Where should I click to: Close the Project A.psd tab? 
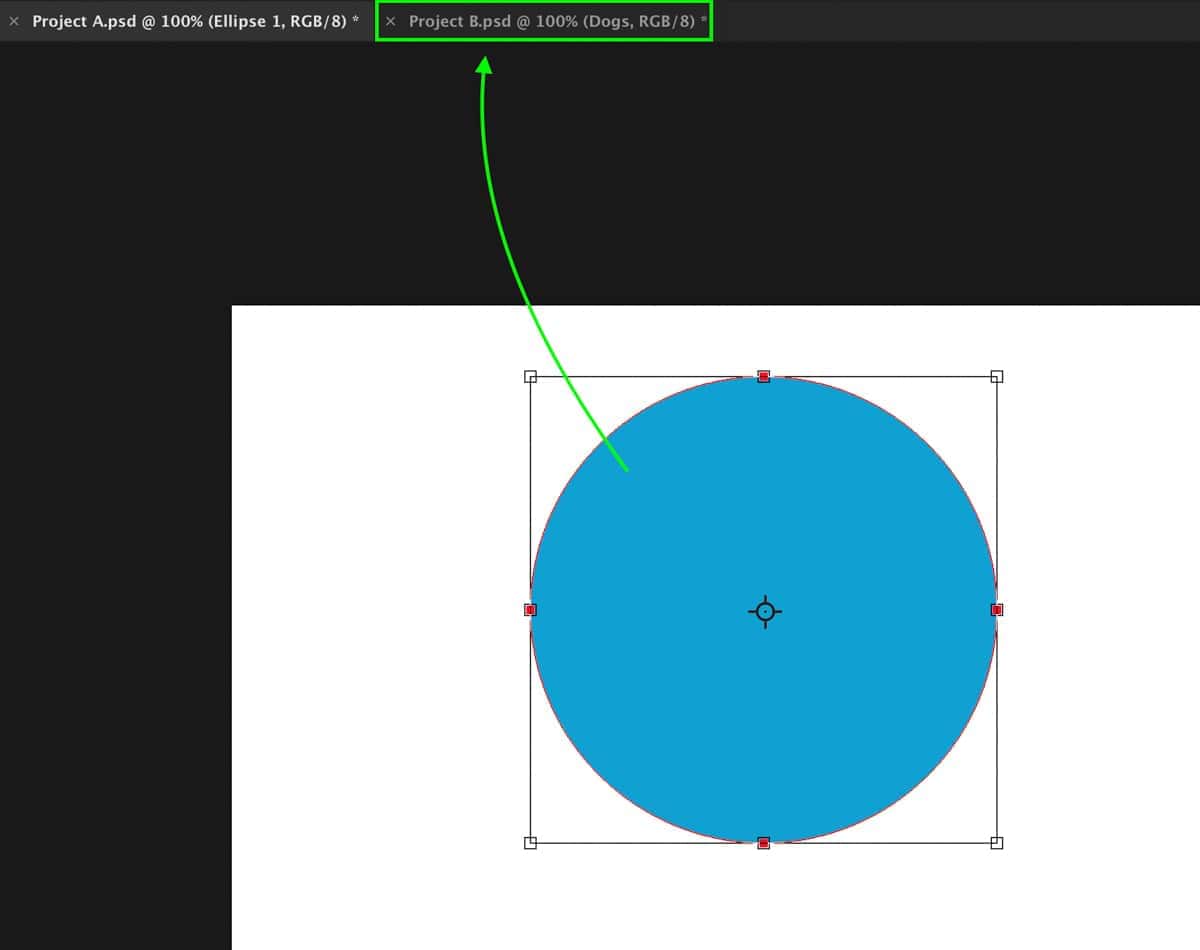(x=14, y=21)
